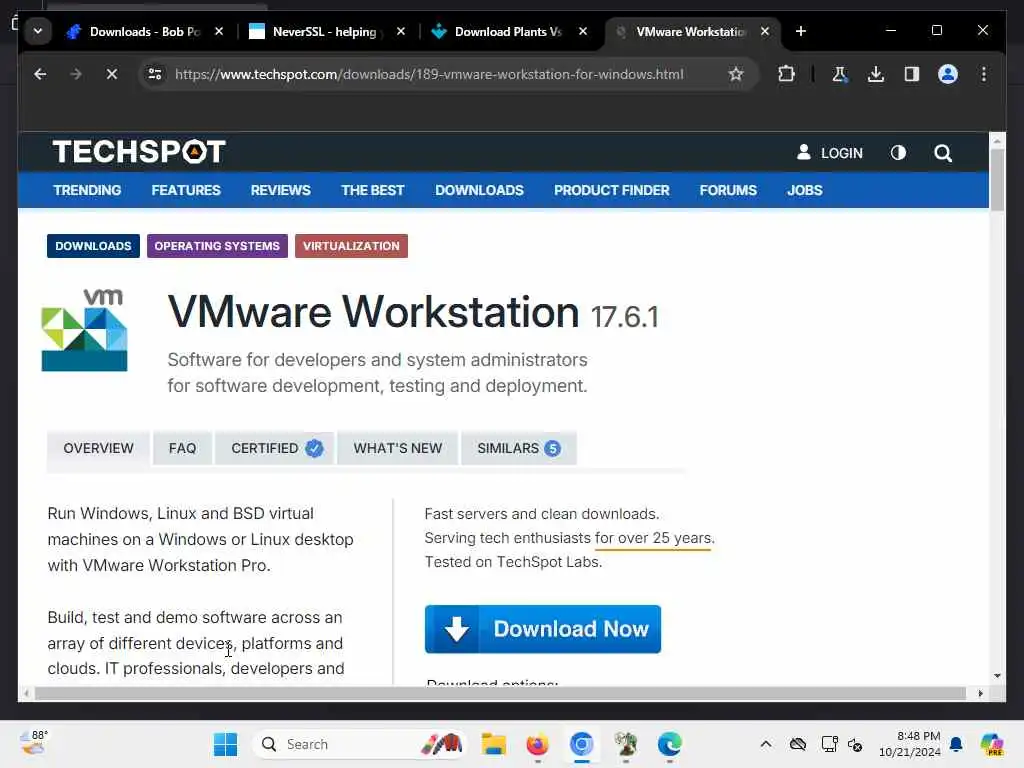Open File Explorer from the taskbar
Screen dimensions: 1024x768
[494, 744]
